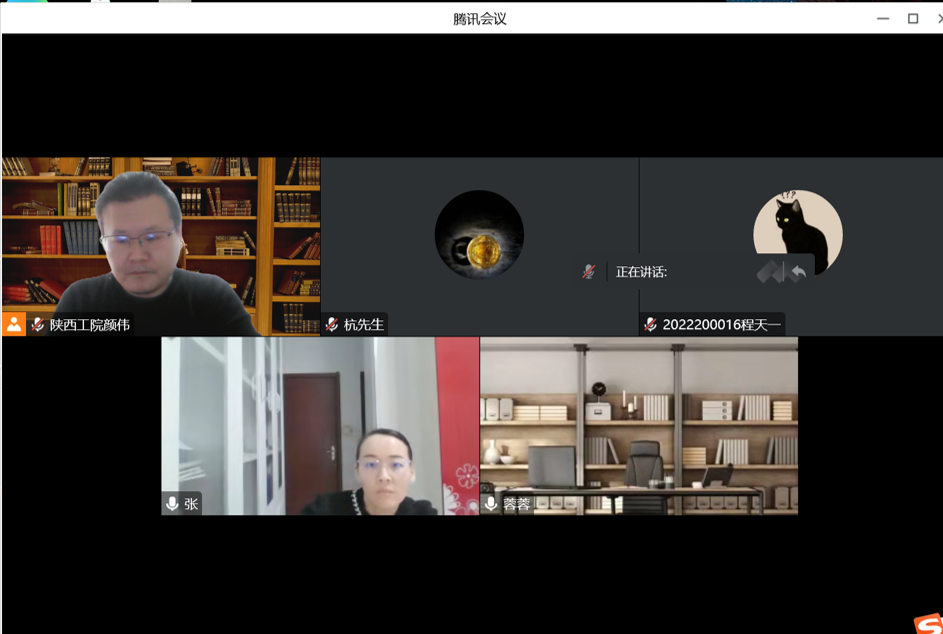Select the black cat avatar of 程天一

(x=797, y=232)
